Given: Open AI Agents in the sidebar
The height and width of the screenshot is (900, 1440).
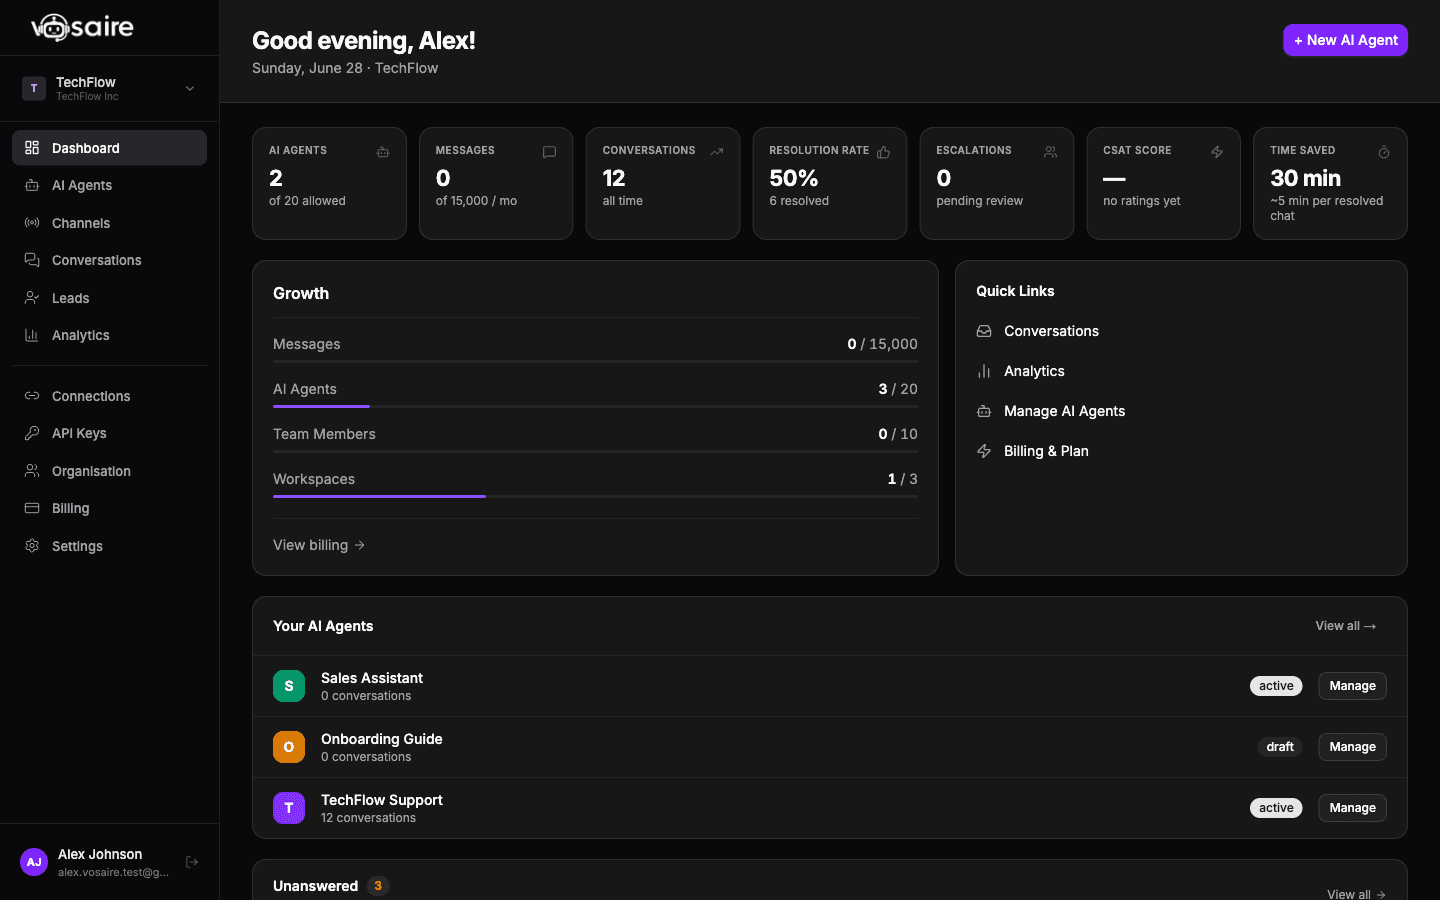Looking at the screenshot, I should coord(109,185).
